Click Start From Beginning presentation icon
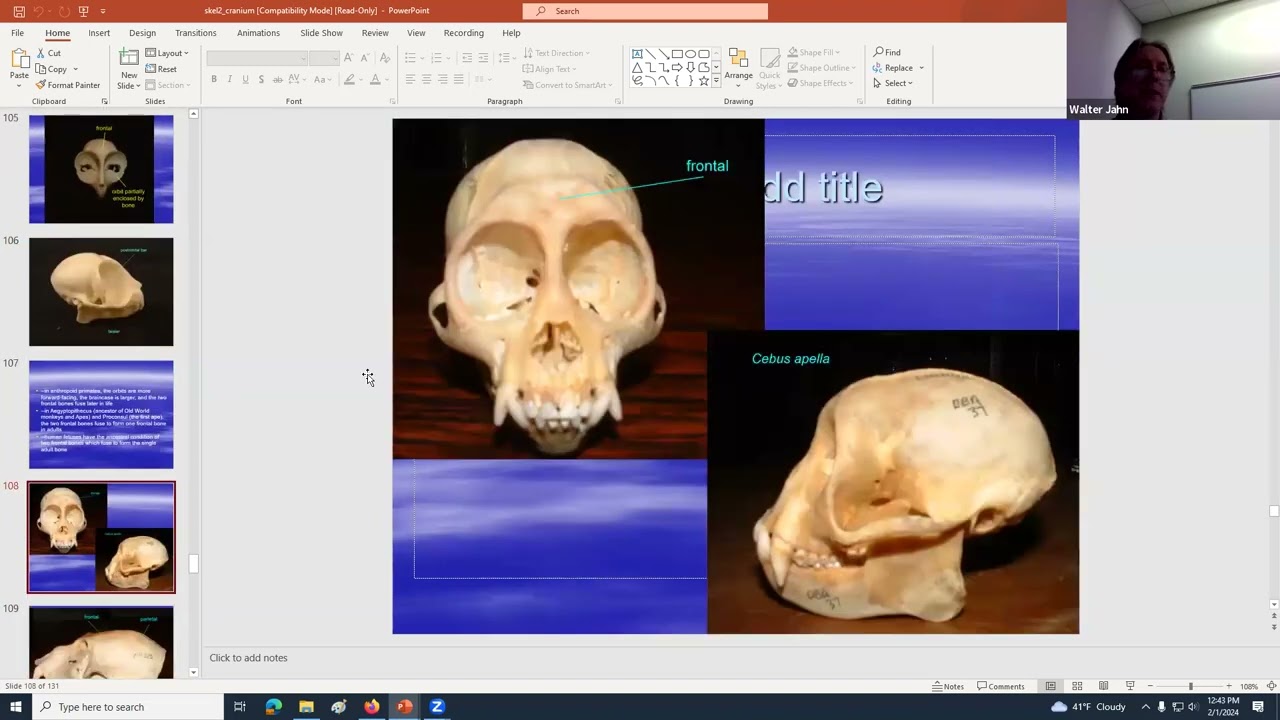 (x=84, y=11)
